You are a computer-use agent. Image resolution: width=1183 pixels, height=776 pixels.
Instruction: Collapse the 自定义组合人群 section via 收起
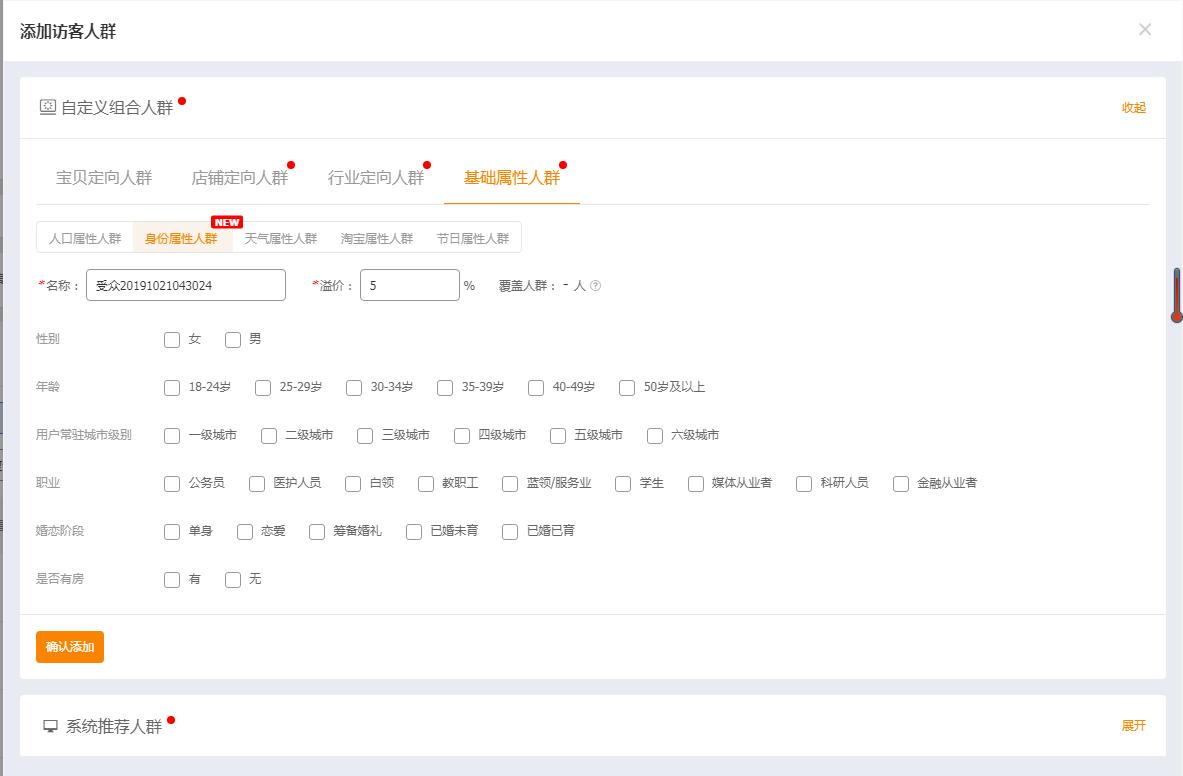coord(1133,108)
